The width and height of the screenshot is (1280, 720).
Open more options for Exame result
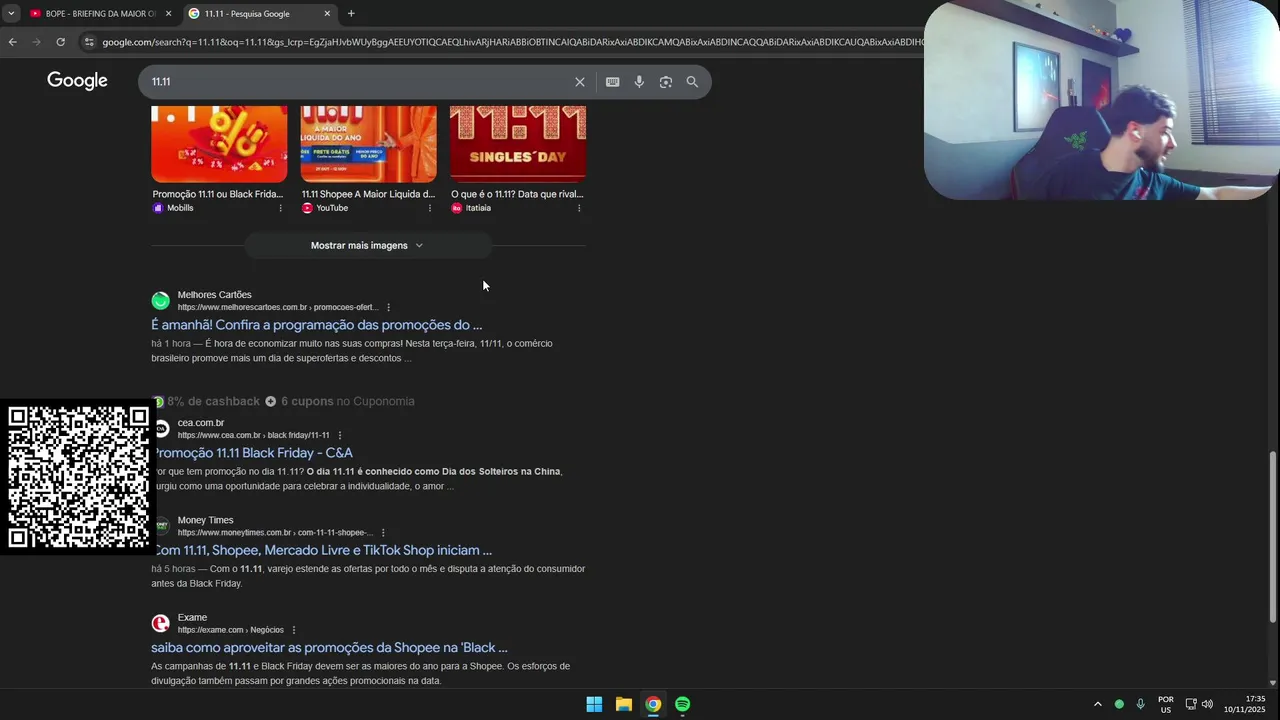pos(293,630)
